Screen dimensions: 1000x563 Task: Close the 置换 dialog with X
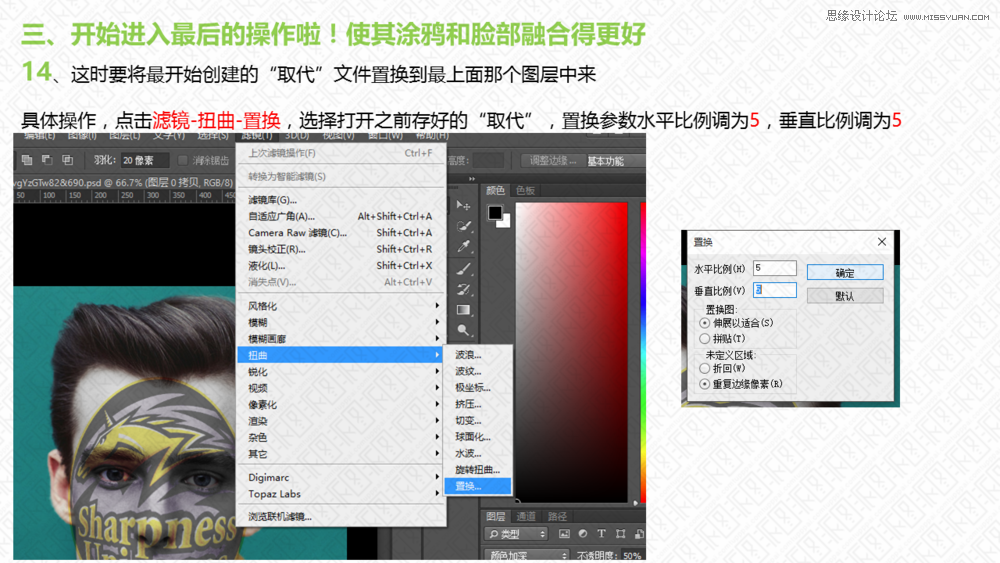[882, 242]
